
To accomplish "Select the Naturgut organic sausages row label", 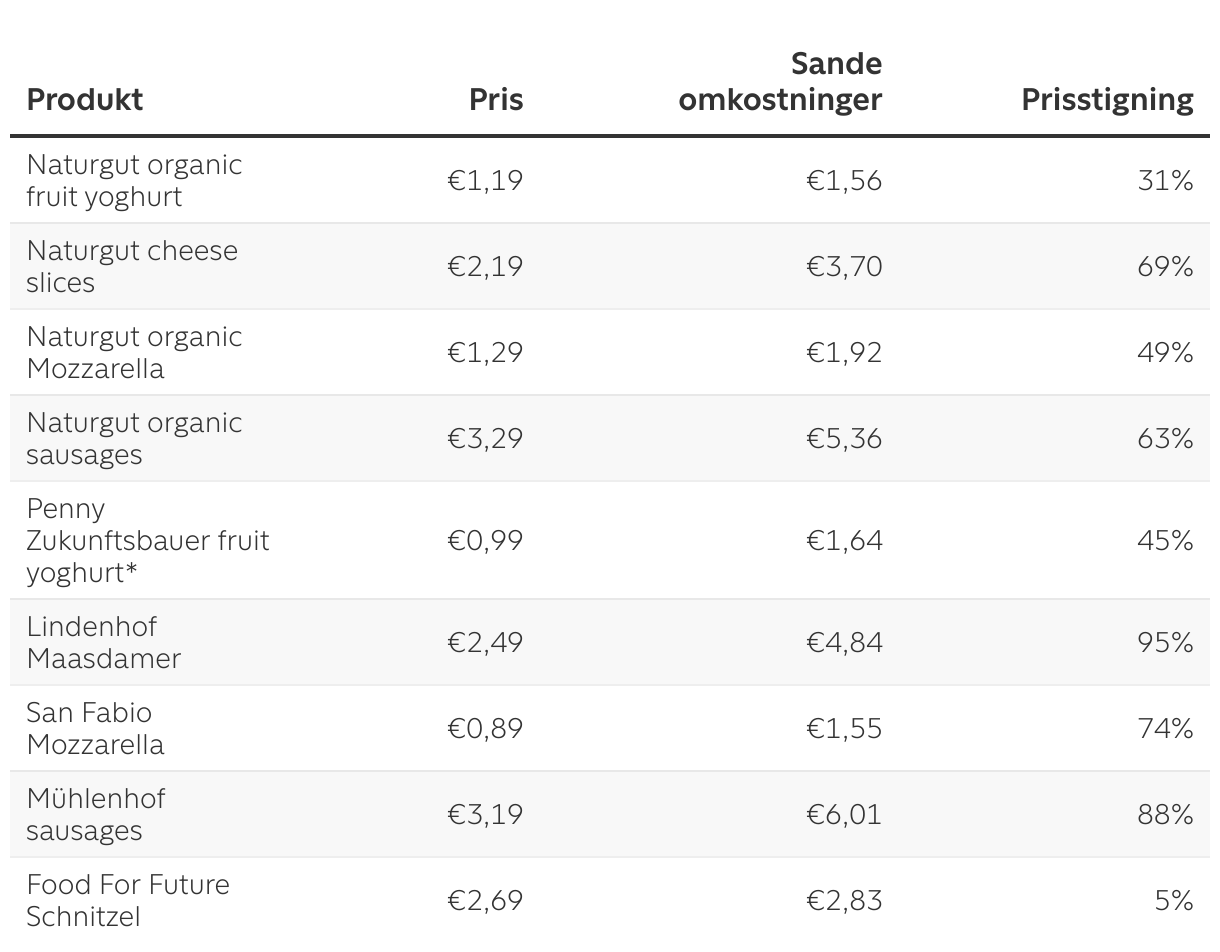I will point(134,439).
